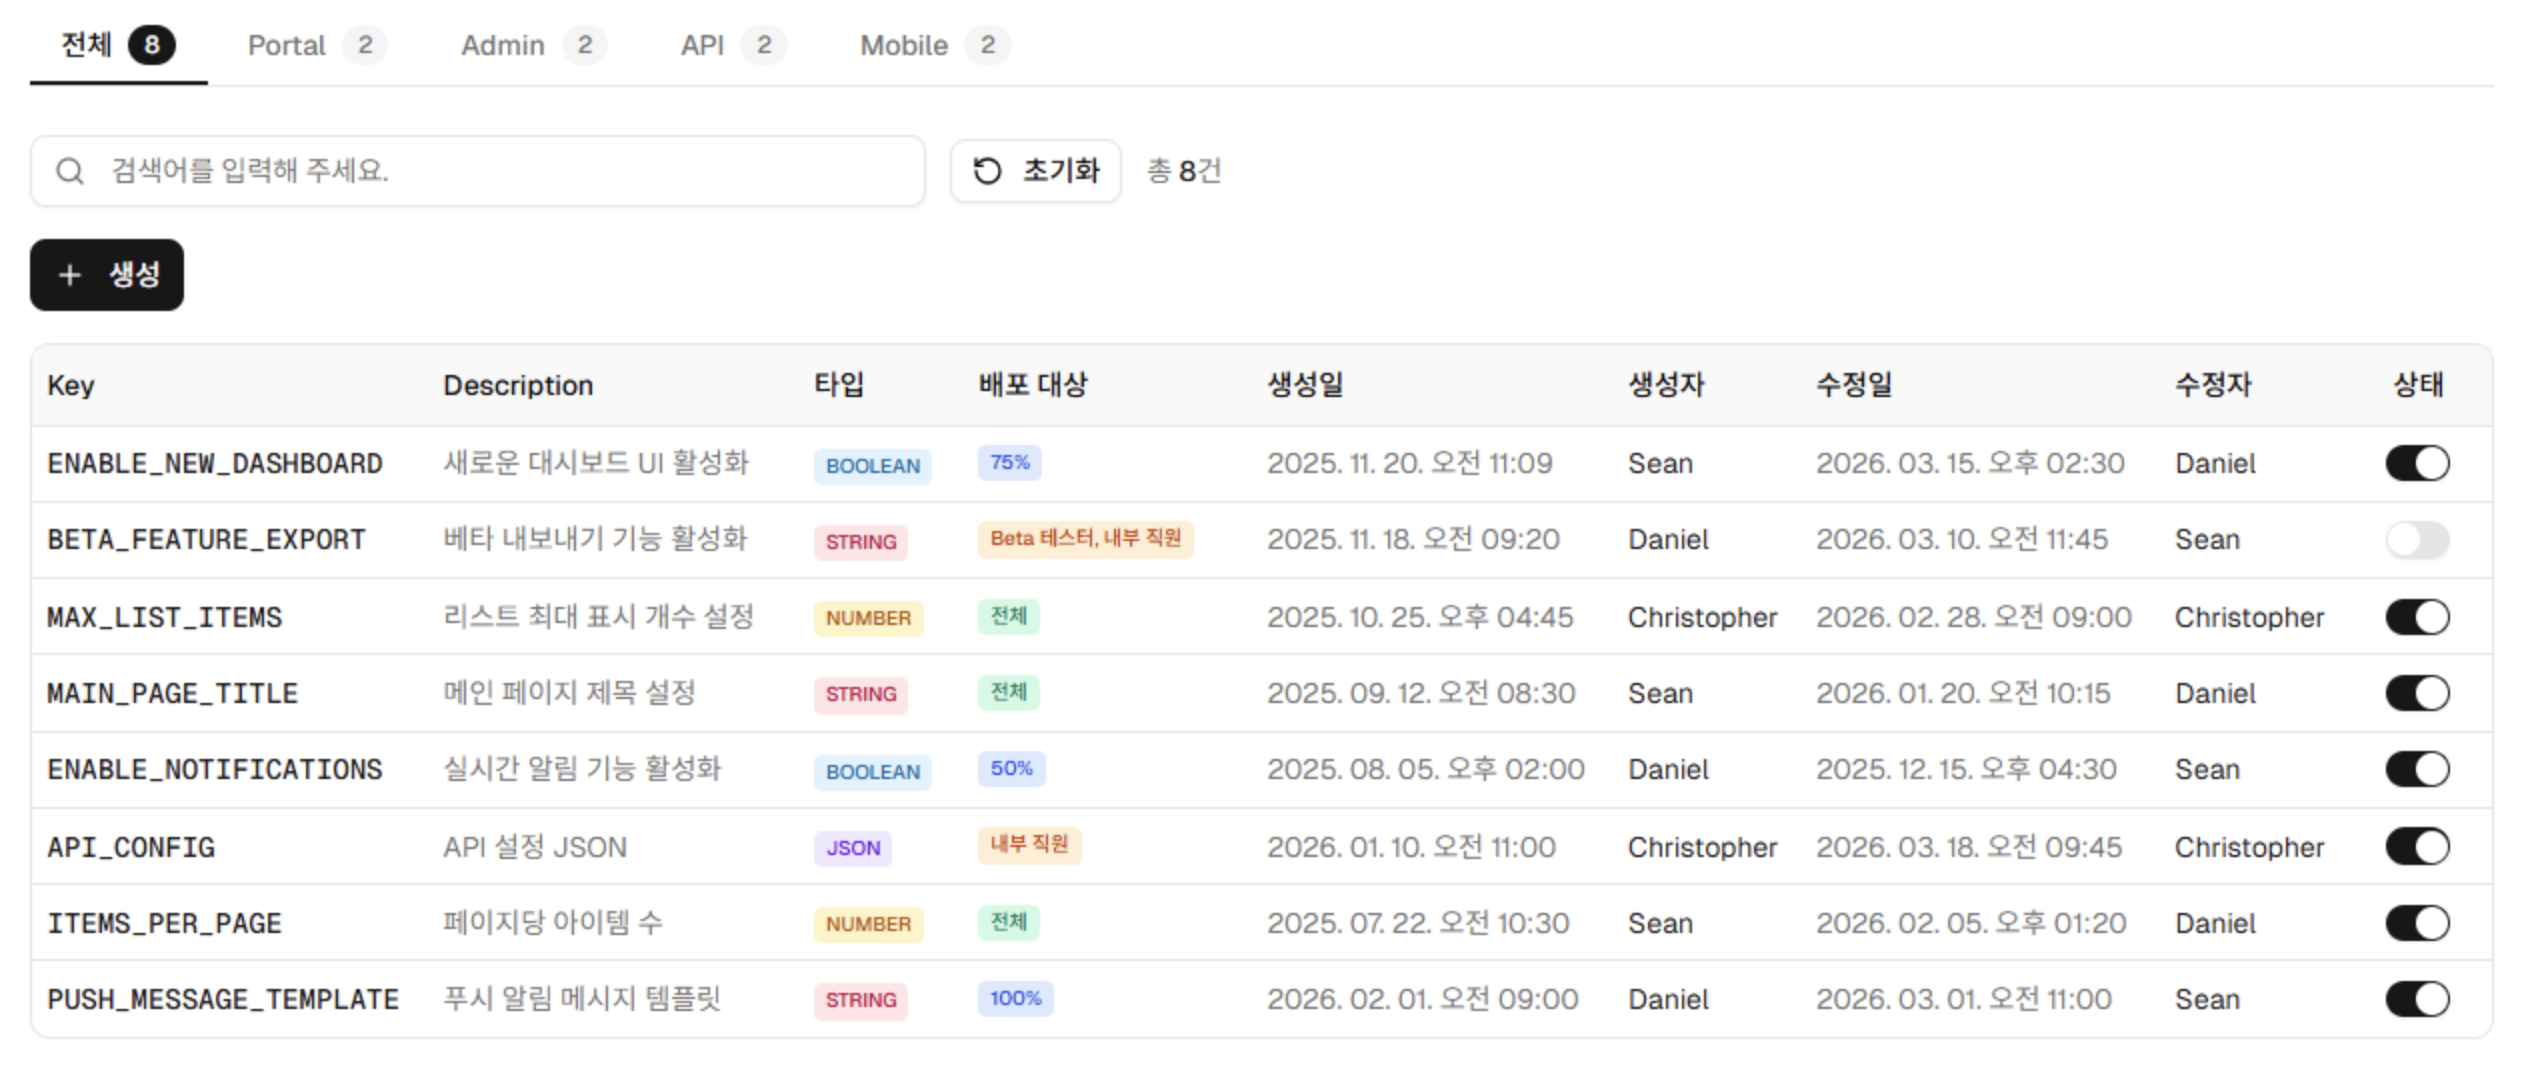Click the 초기화 reset button
Screen dimensions: 2538x1078
[1035, 171]
